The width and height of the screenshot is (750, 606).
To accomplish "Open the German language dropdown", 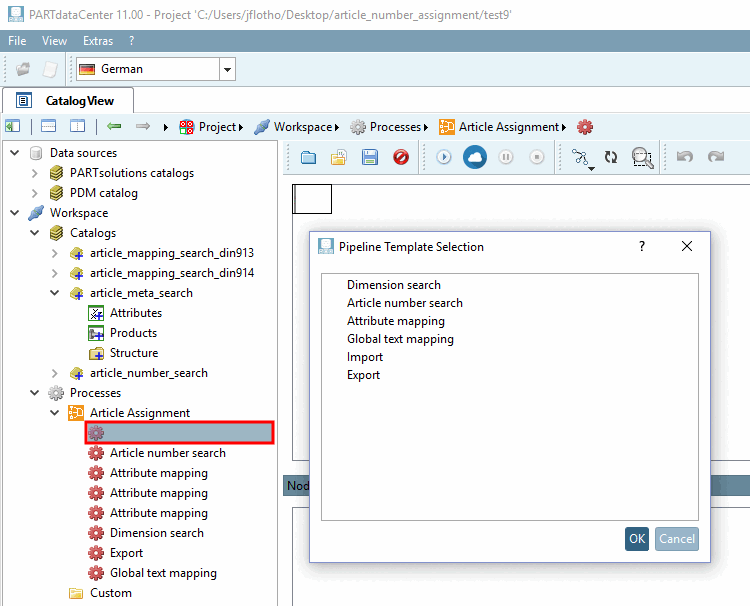I will [227, 69].
